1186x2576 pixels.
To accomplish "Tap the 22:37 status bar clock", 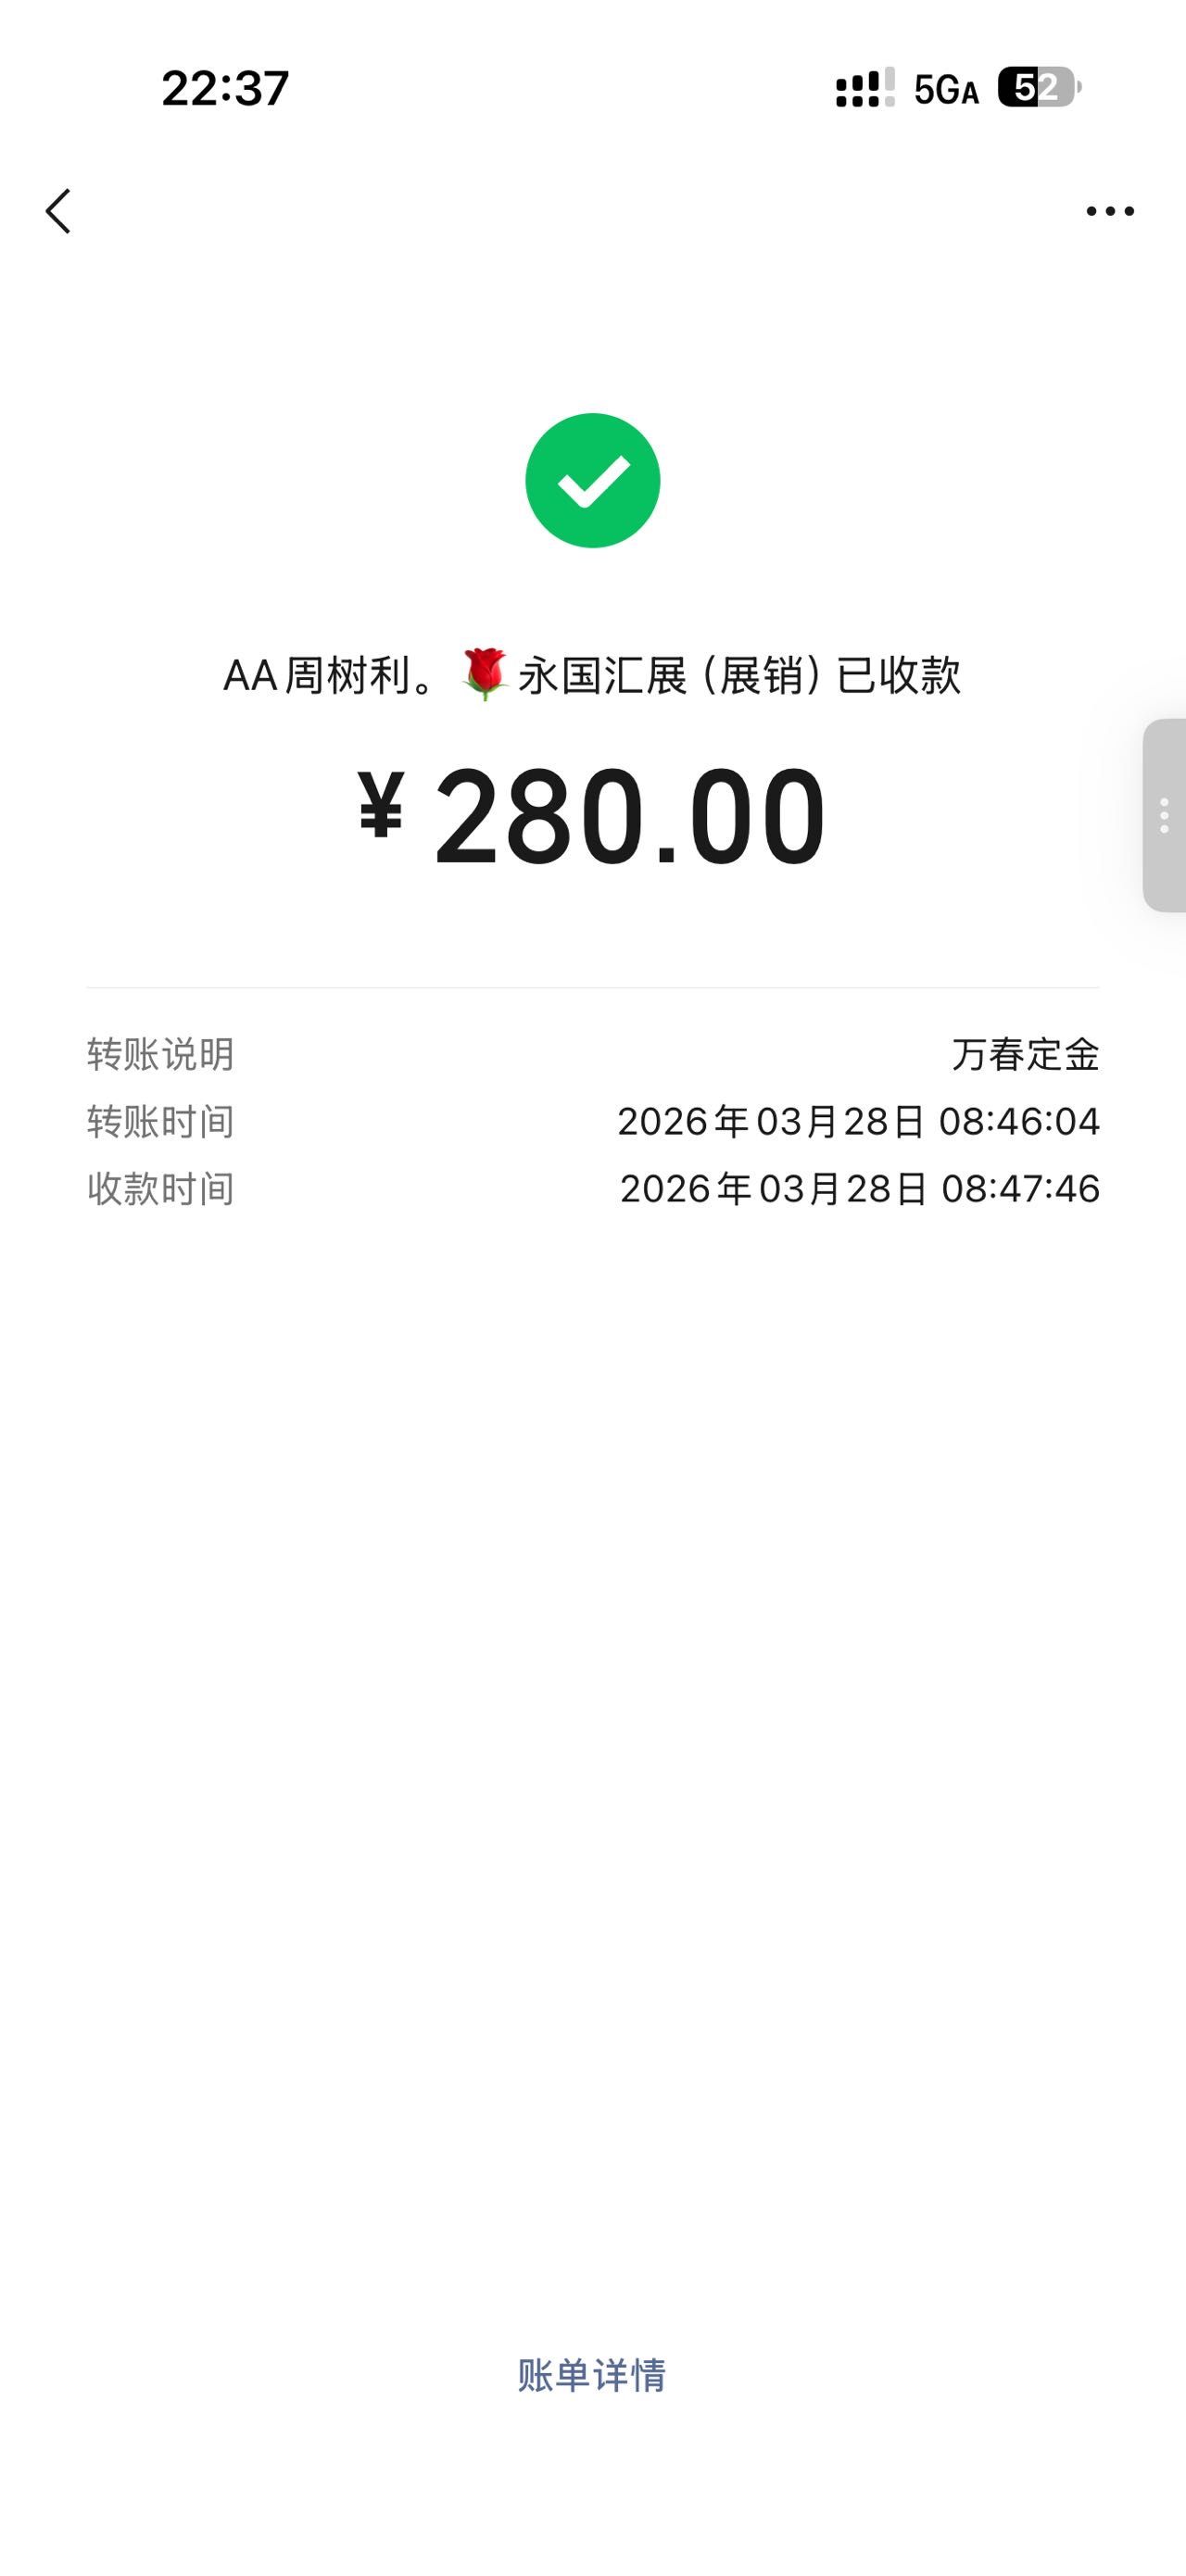I will coord(225,88).
